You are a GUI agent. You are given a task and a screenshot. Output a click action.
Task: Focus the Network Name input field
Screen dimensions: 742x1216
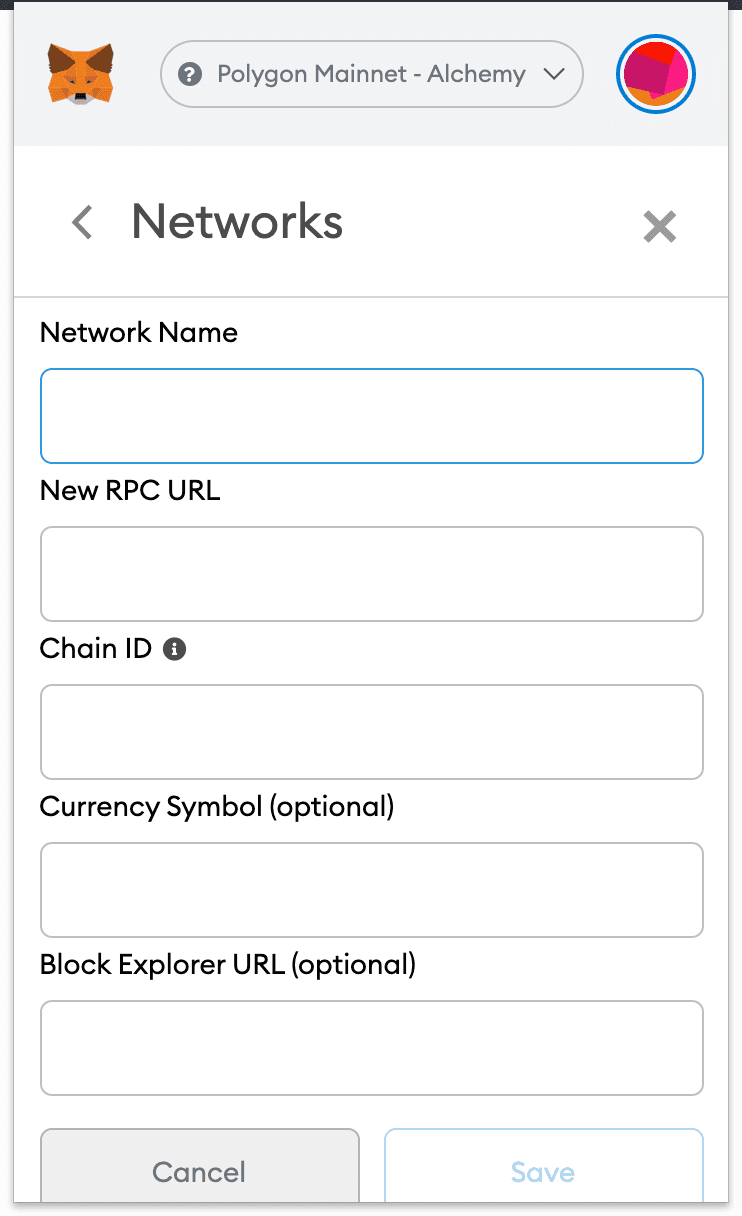tap(371, 416)
